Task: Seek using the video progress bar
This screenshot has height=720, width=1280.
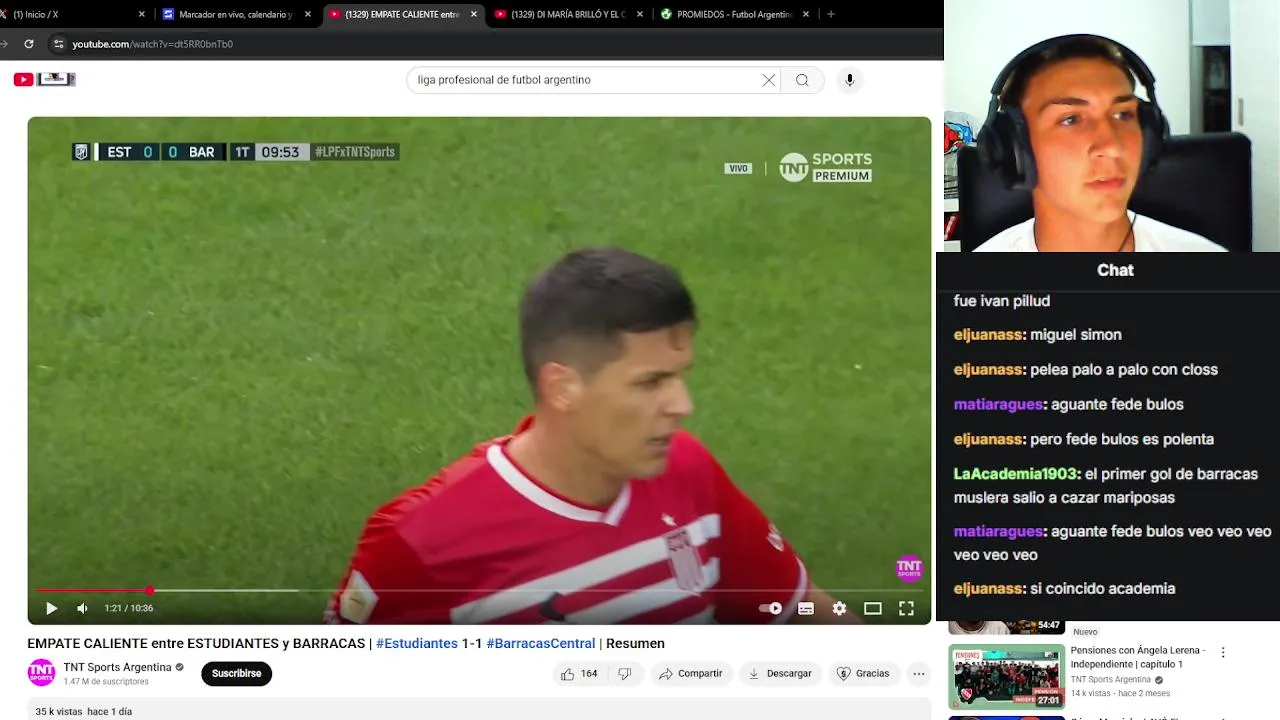Action: click(479, 591)
